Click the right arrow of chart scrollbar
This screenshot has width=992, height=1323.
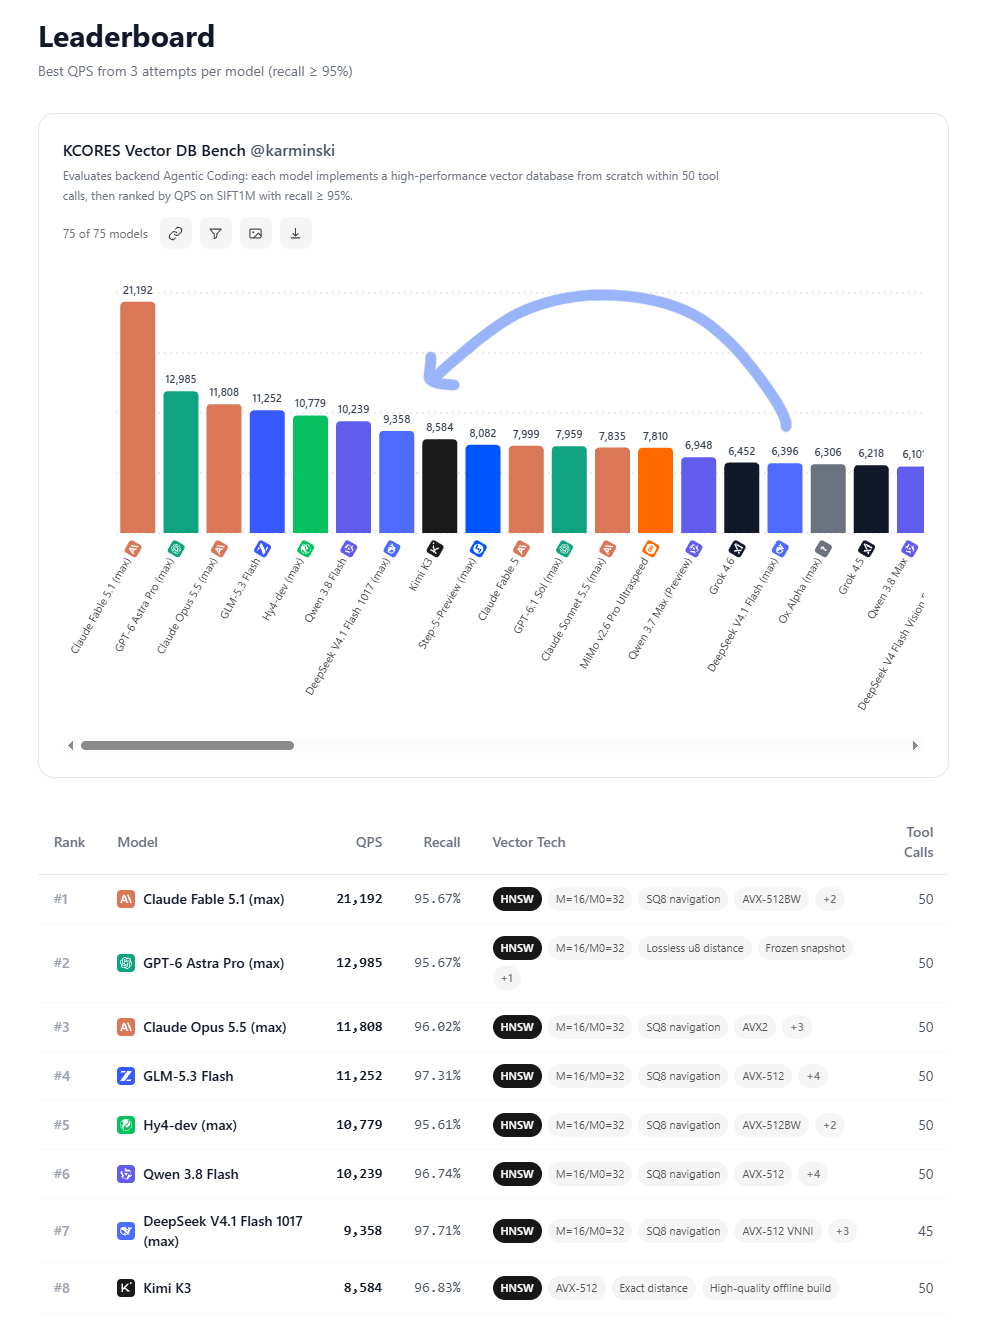(915, 745)
